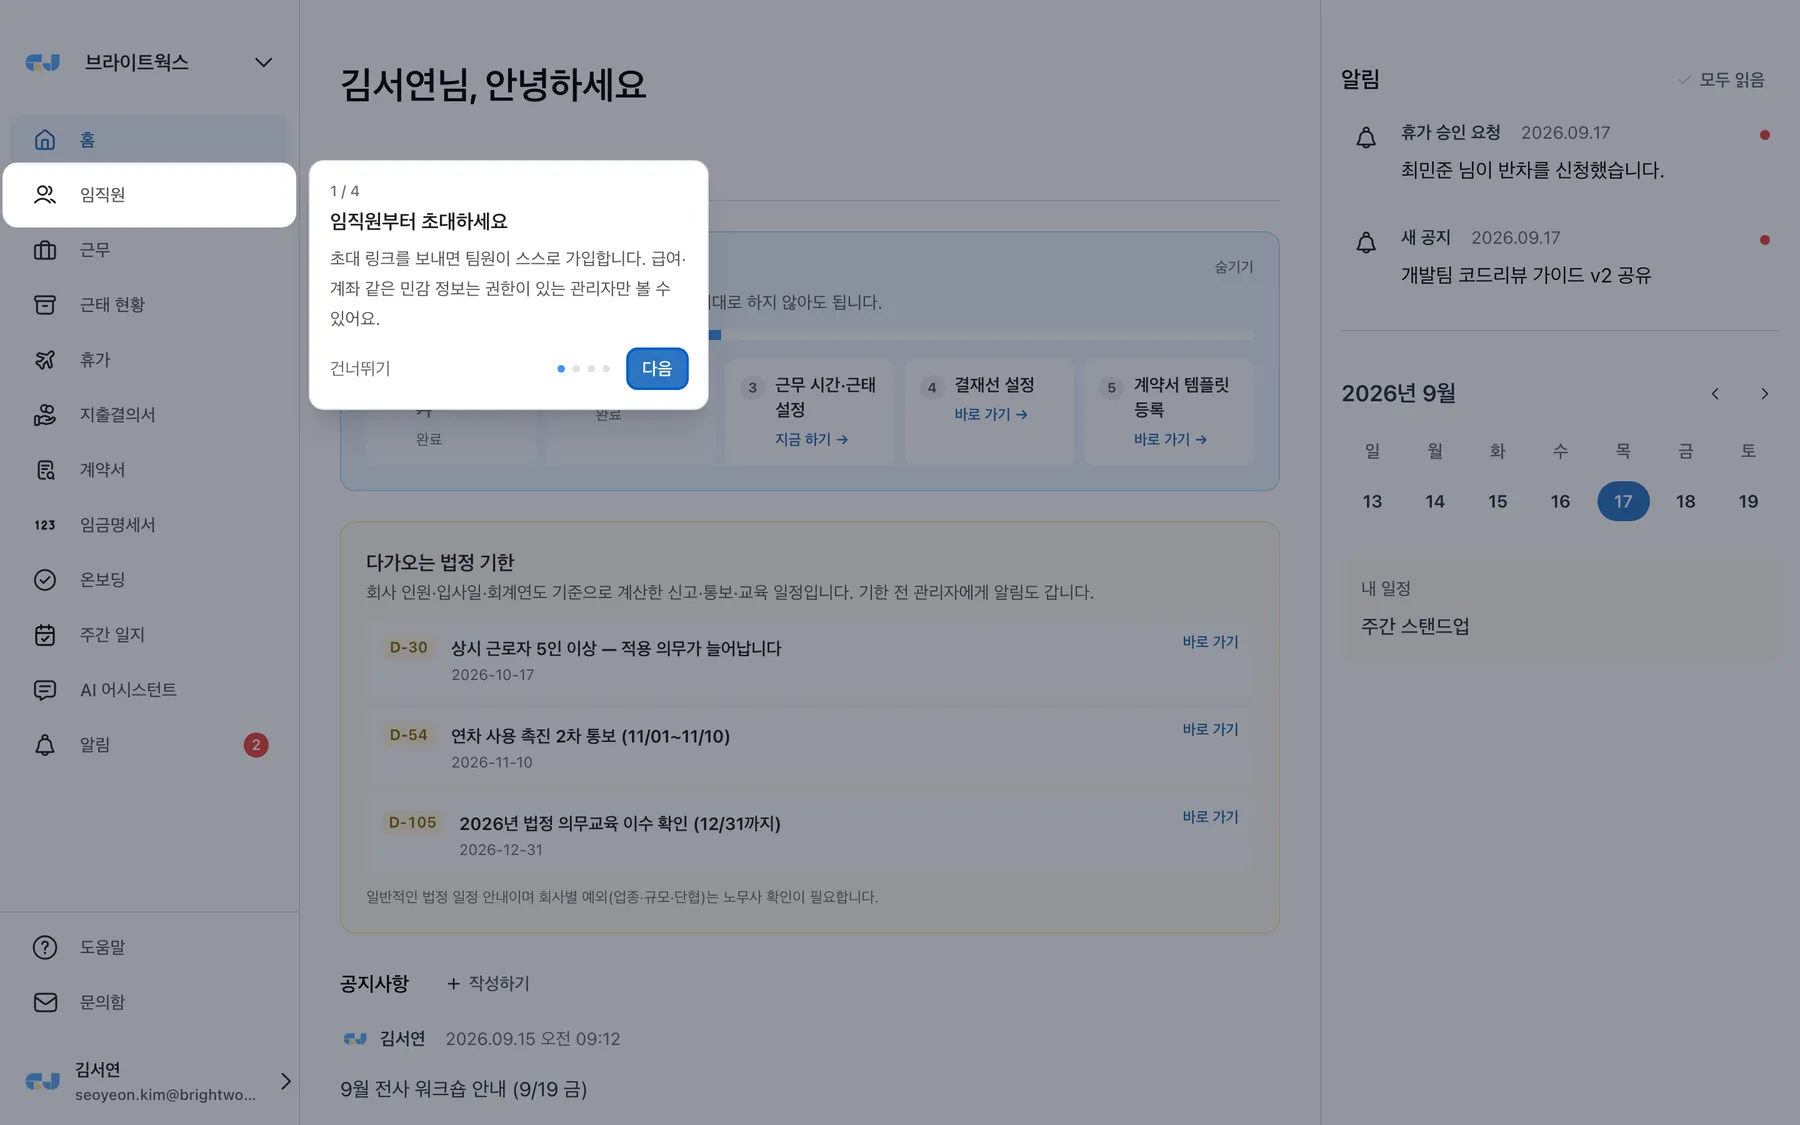Open the AI 어시스턴트 chat icon
The height and width of the screenshot is (1125, 1800).
[45, 690]
